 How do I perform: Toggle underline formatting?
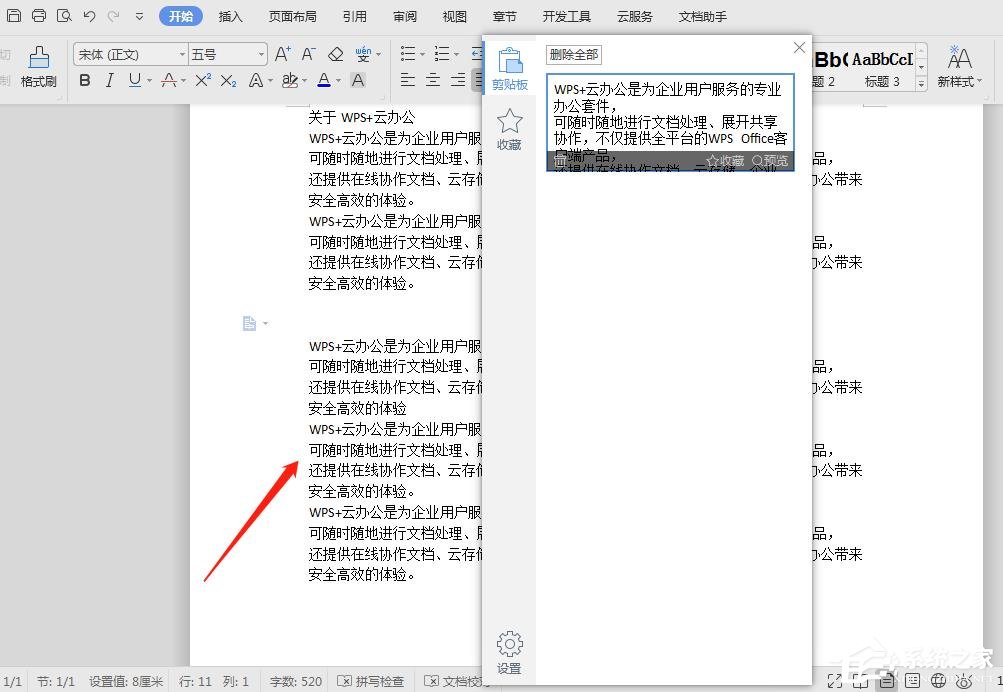pos(133,80)
